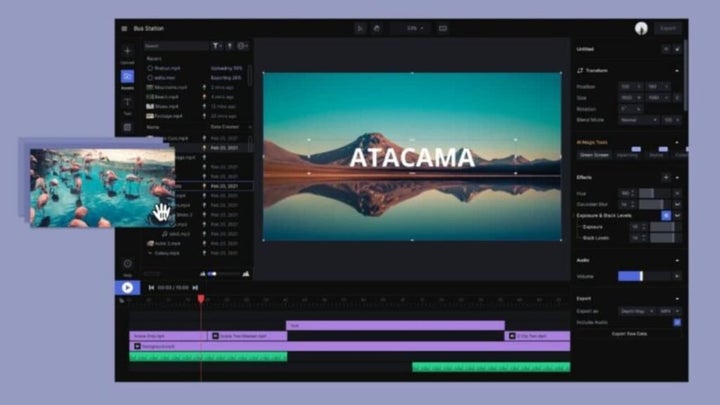Toggle the Include Audio checkbox

click(676, 322)
